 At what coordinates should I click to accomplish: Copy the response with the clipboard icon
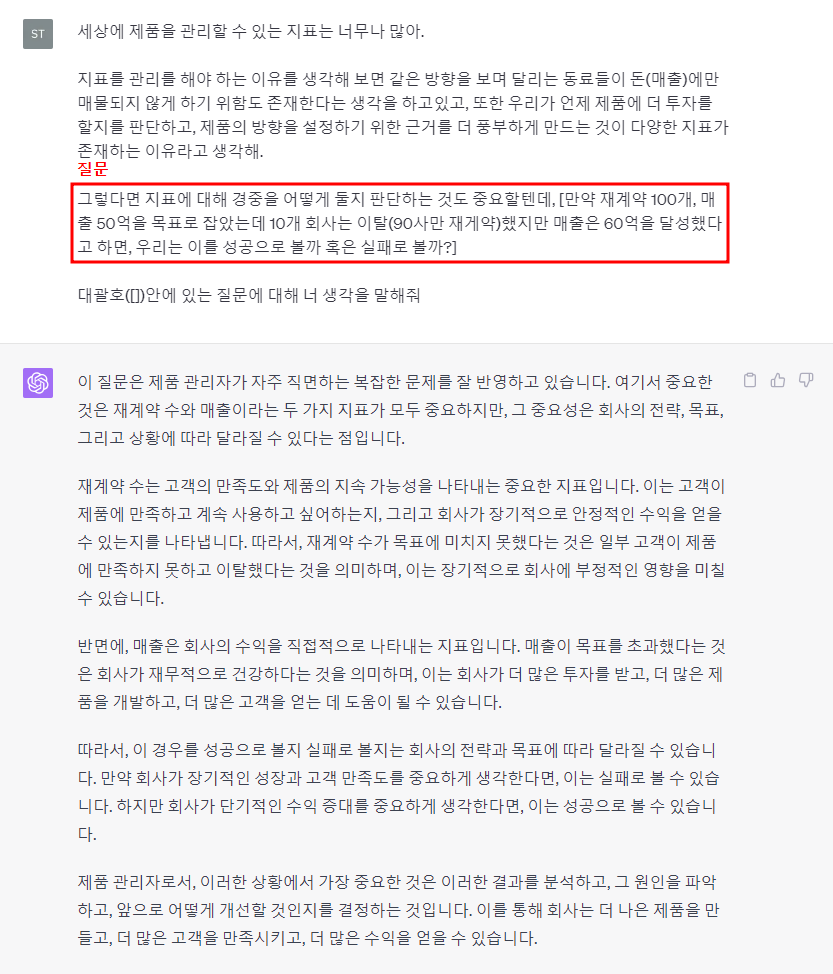click(x=750, y=380)
